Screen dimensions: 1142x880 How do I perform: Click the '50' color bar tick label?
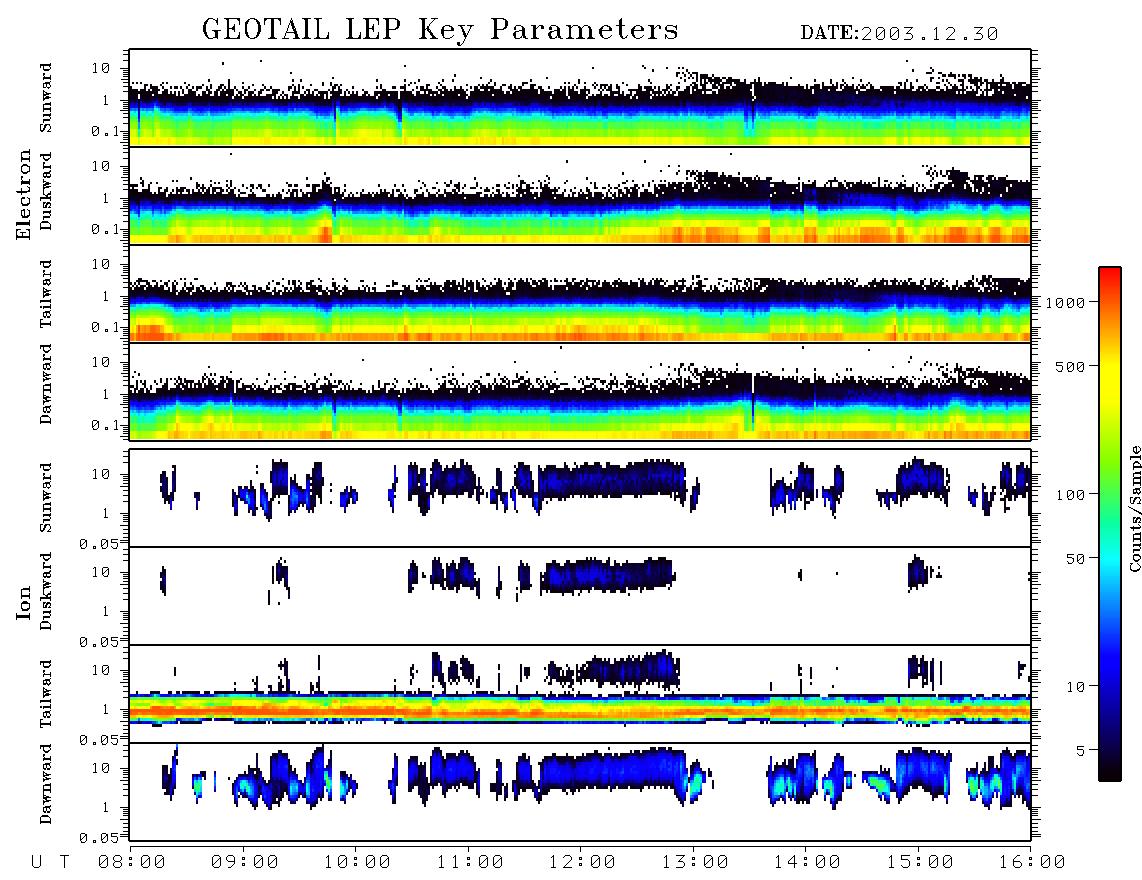pos(1075,559)
